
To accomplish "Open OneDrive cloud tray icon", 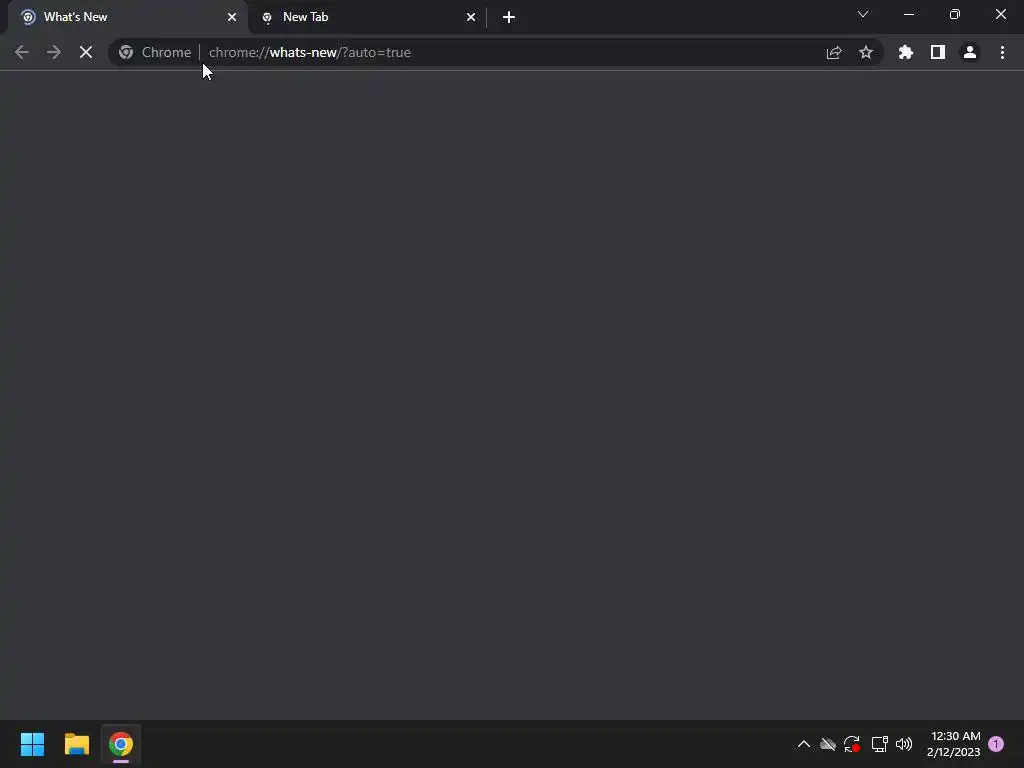I will tap(828, 744).
